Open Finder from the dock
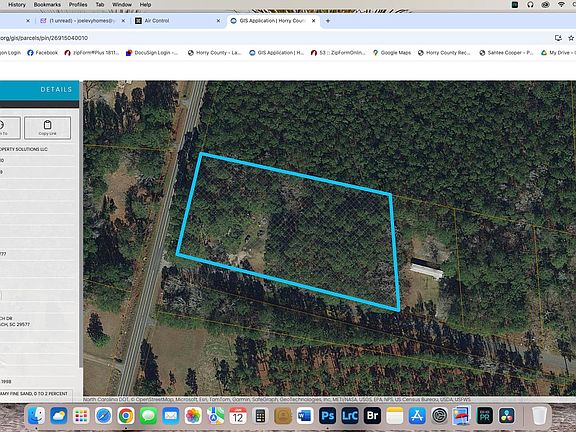The image size is (576, 432). click(x=36, y=416)
